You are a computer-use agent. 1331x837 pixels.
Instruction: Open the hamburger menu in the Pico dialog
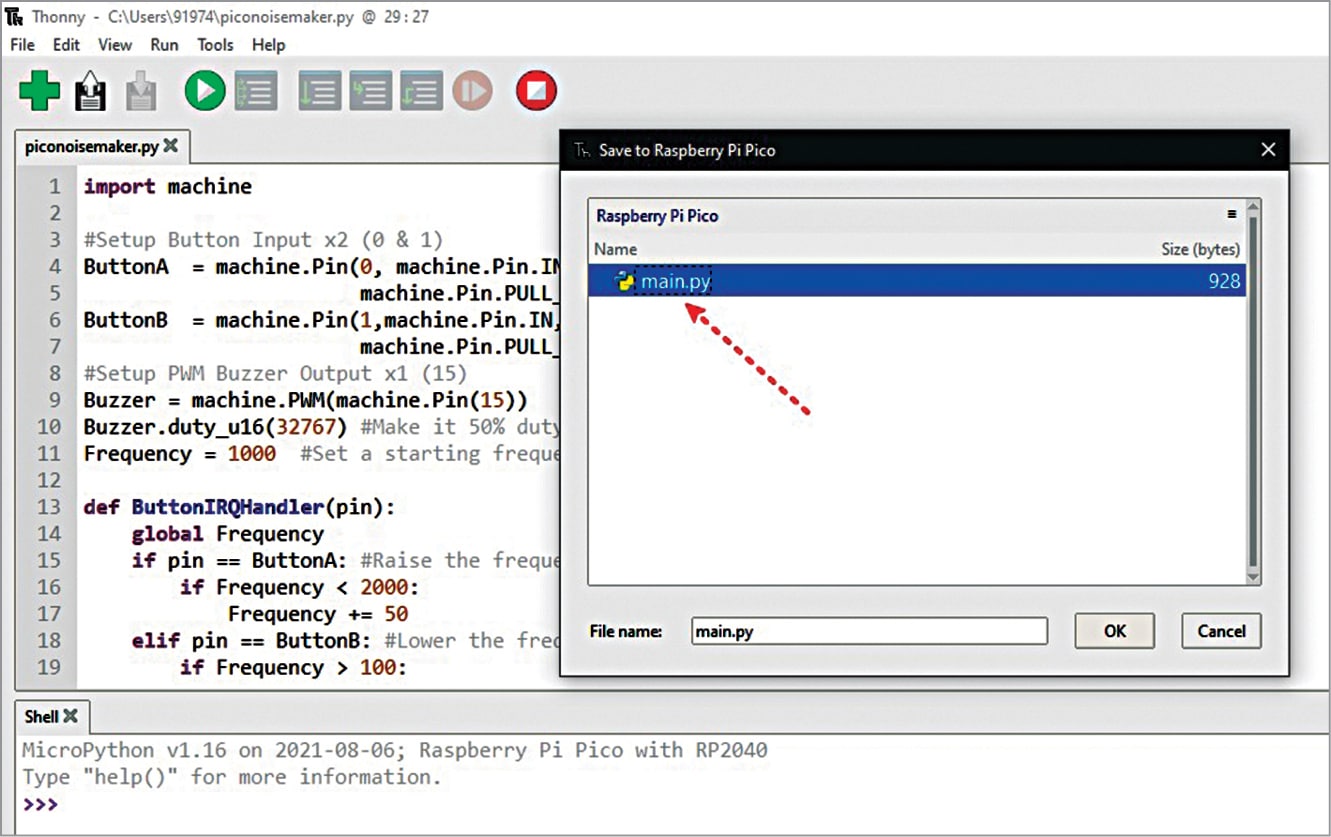[1231, 215]
